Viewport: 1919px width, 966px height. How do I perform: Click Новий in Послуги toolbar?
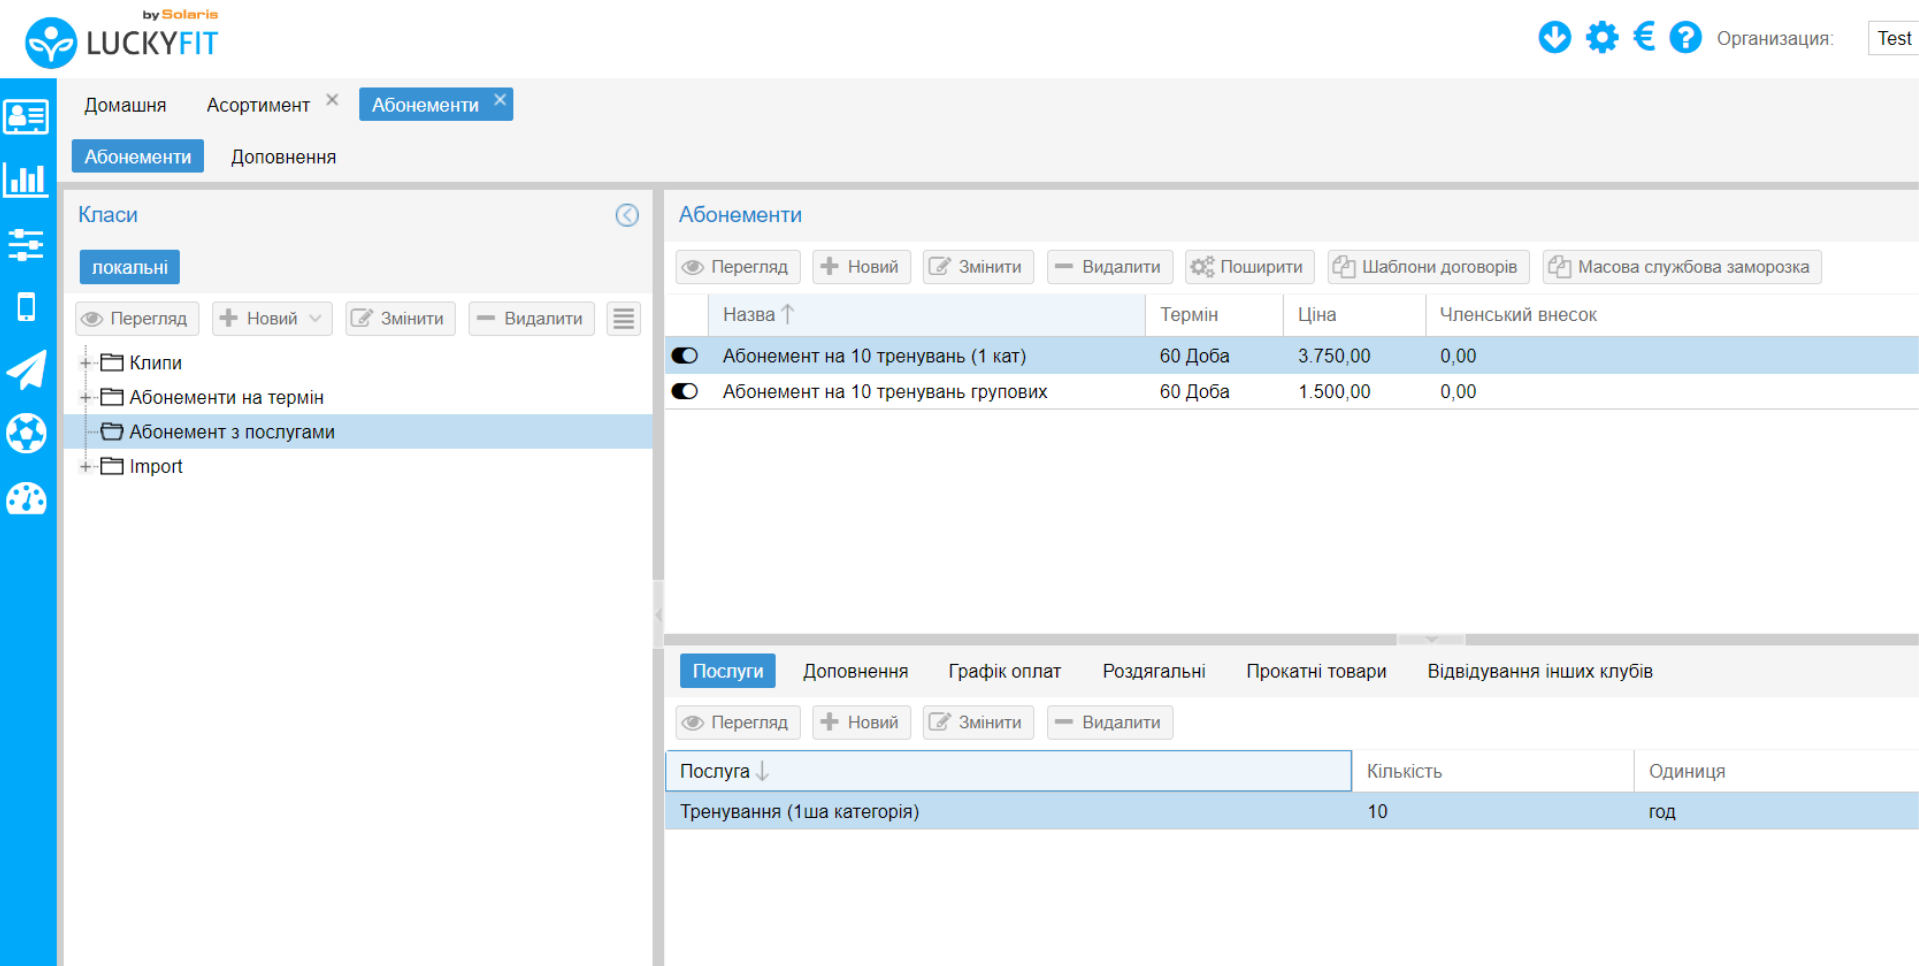point(861,722)
